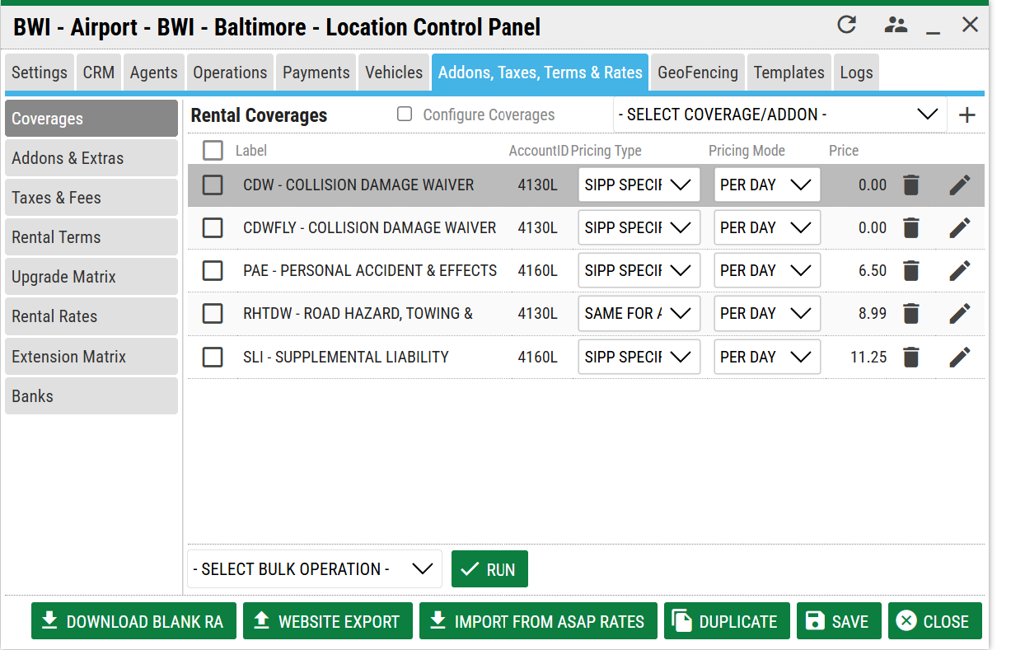
Task: Click the Import From ASAP Rates button
Action: [538, 621]
